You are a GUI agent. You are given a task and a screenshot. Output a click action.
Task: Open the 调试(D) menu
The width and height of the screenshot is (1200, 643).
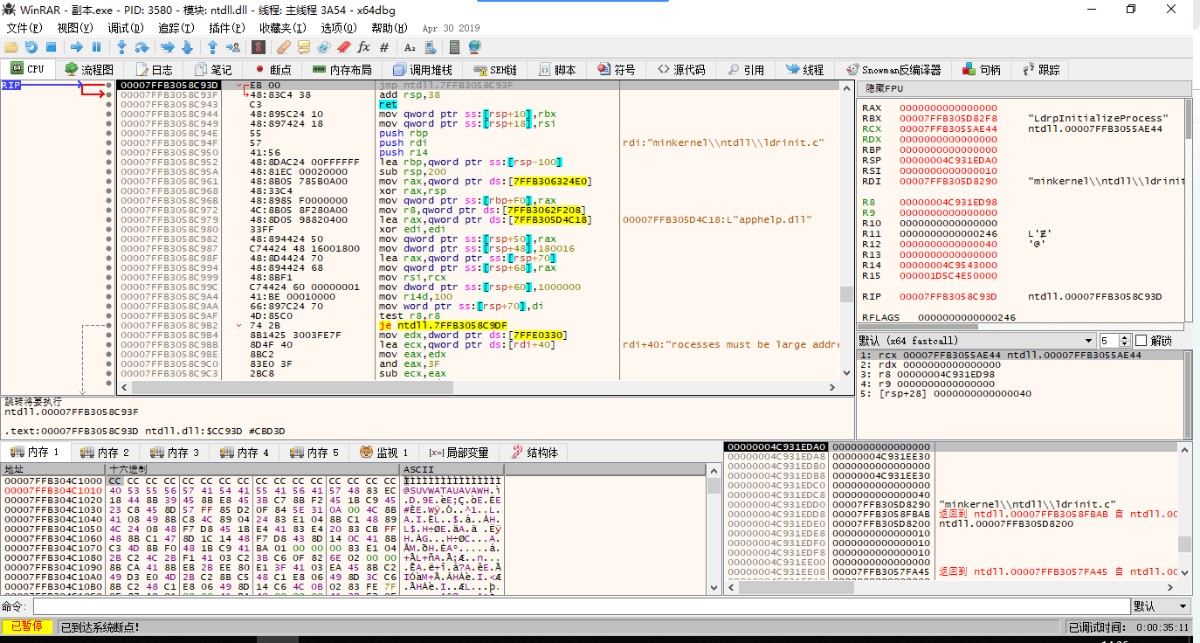point(125,28)
